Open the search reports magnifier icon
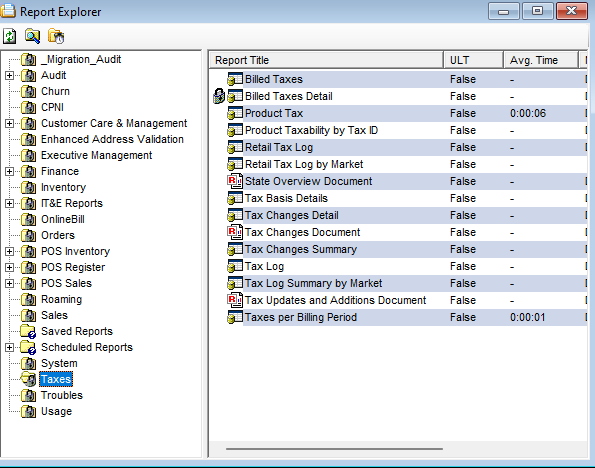 (x=33, y=36)
